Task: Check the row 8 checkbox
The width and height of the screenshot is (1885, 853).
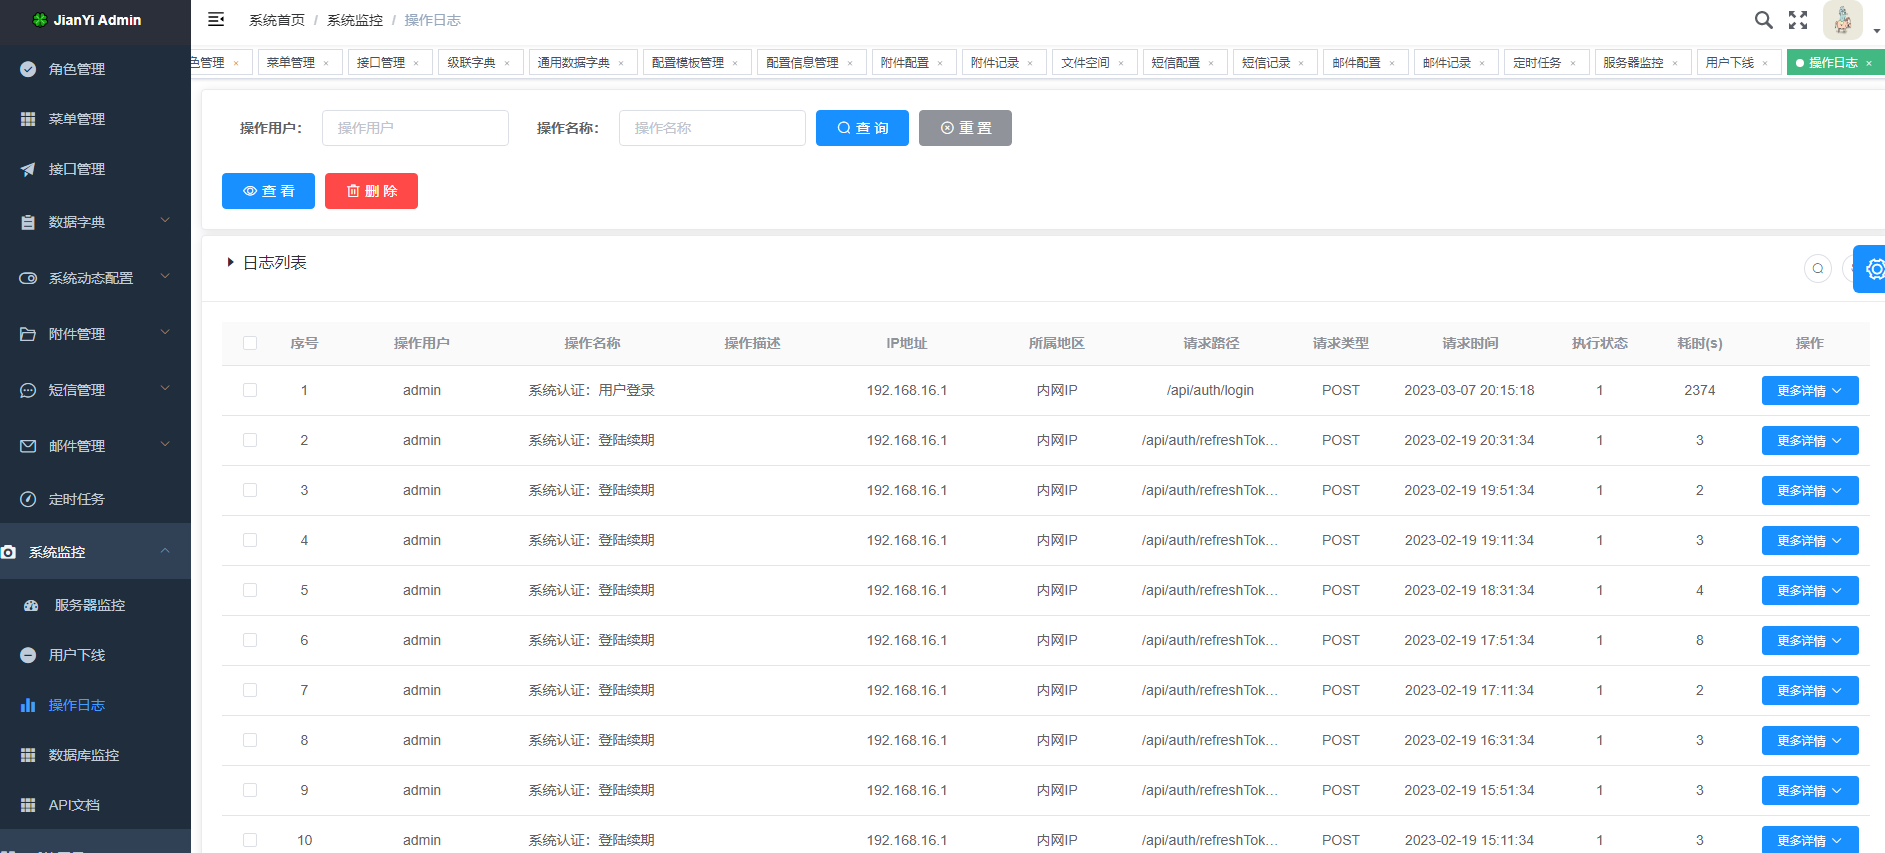Action: tap(250, 740)
